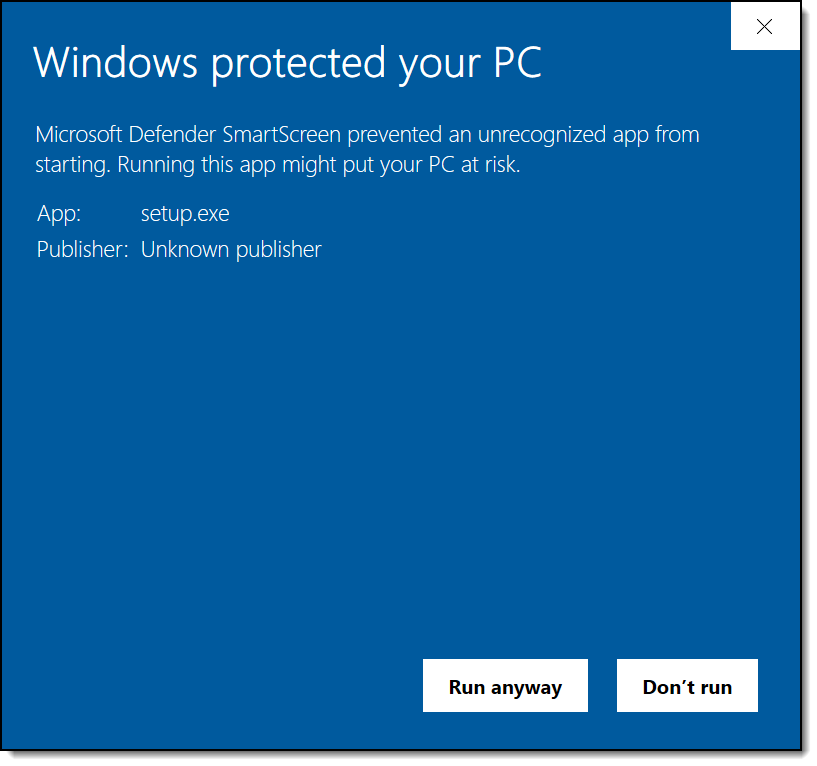This screenshot has width=817, height=766.
Task: Click the word 'prevented' in the warning message
Action: tap(392, 134)
